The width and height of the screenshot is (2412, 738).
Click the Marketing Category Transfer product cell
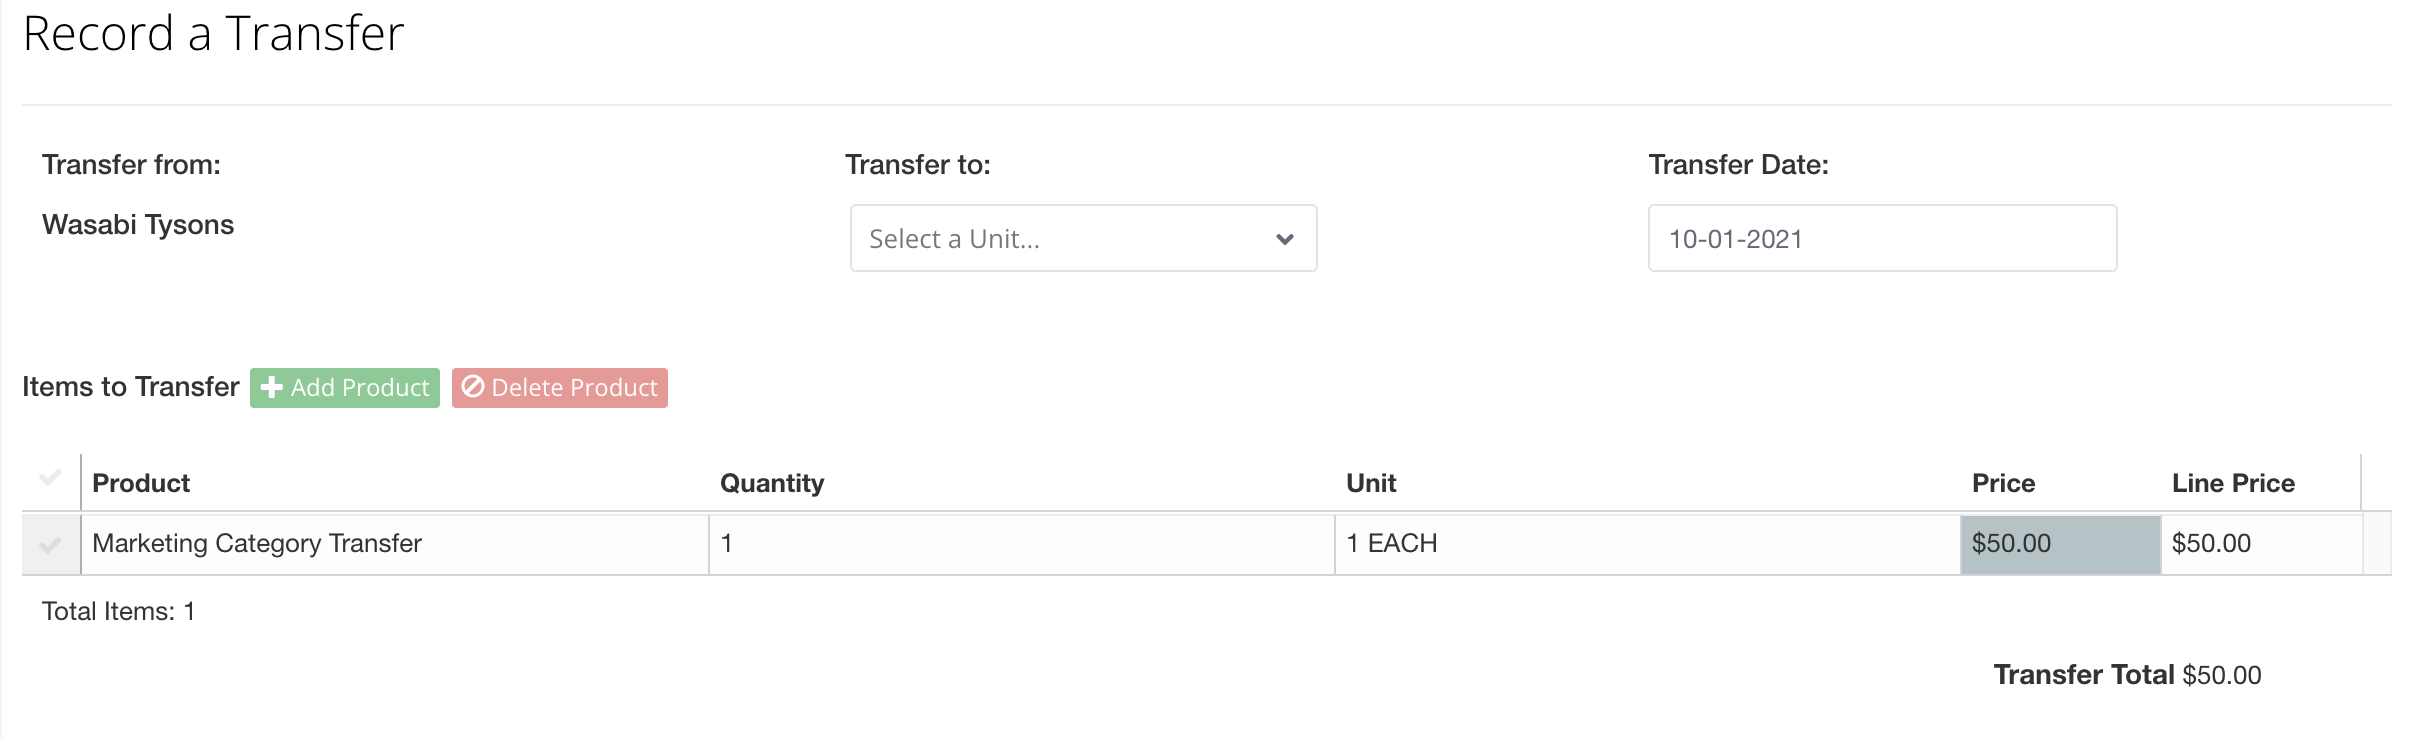tap(395, 544)
